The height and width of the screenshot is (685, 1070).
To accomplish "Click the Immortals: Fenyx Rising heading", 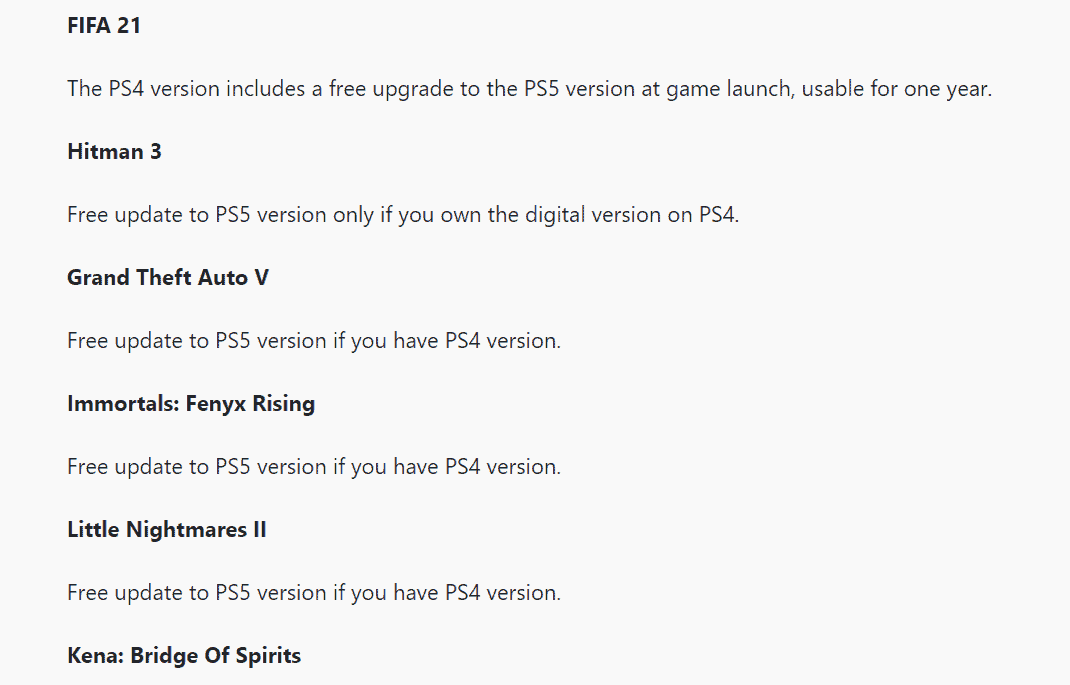I will point(191,404).
